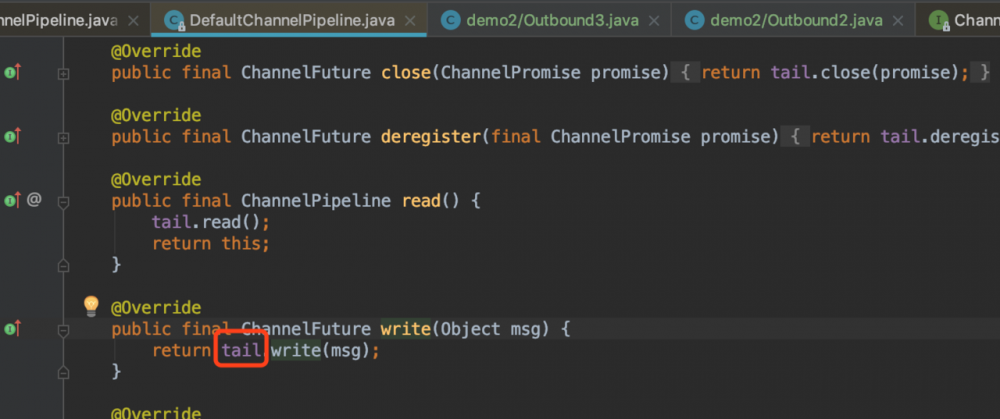This screenshot has height=419, width=1000.
Task: Switch to the demo2/Outbound3.java tab
Action: coord(541,19)
